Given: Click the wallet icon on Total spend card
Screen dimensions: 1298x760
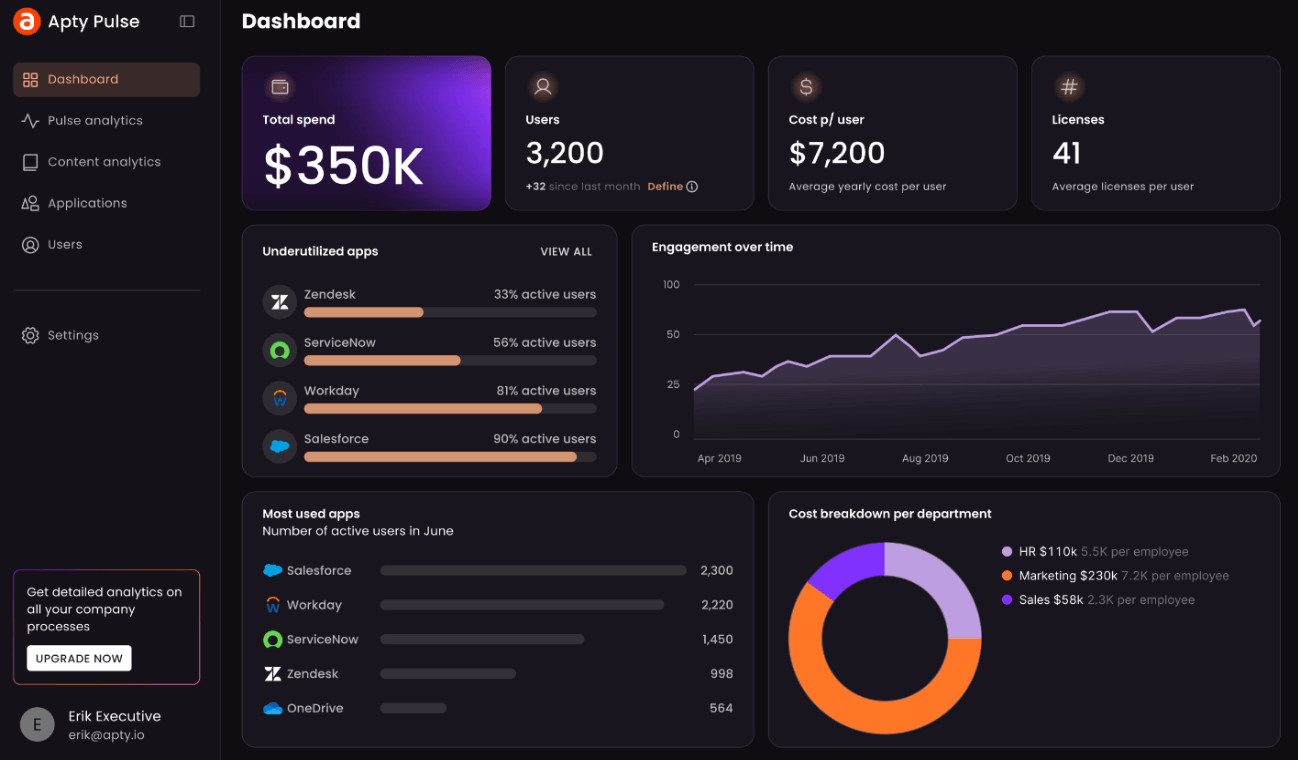Looking at the screenshot, I should pos(279,87).
